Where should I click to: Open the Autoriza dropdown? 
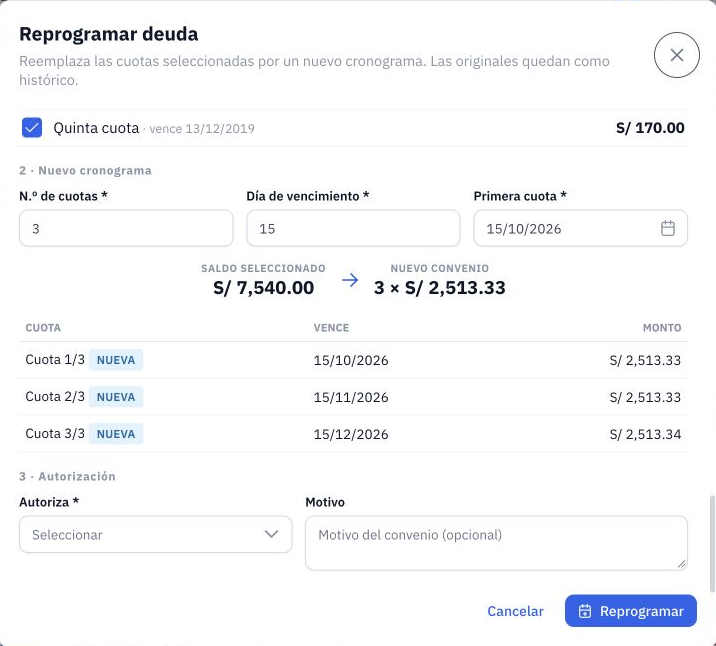155,534
